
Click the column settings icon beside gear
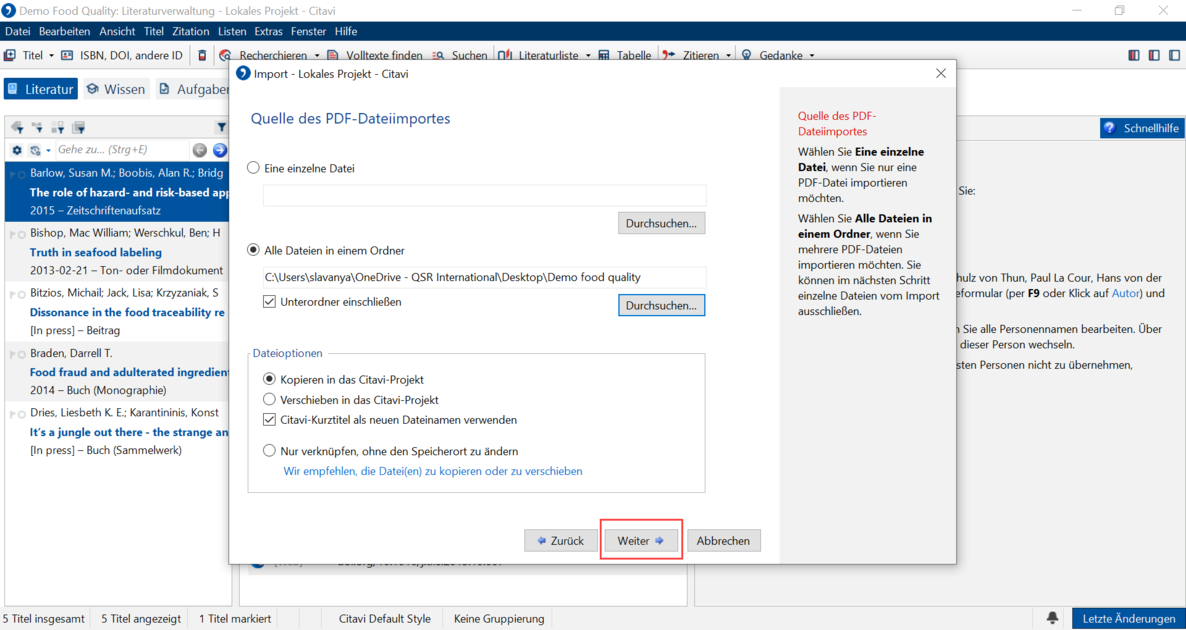pos(35,150)
